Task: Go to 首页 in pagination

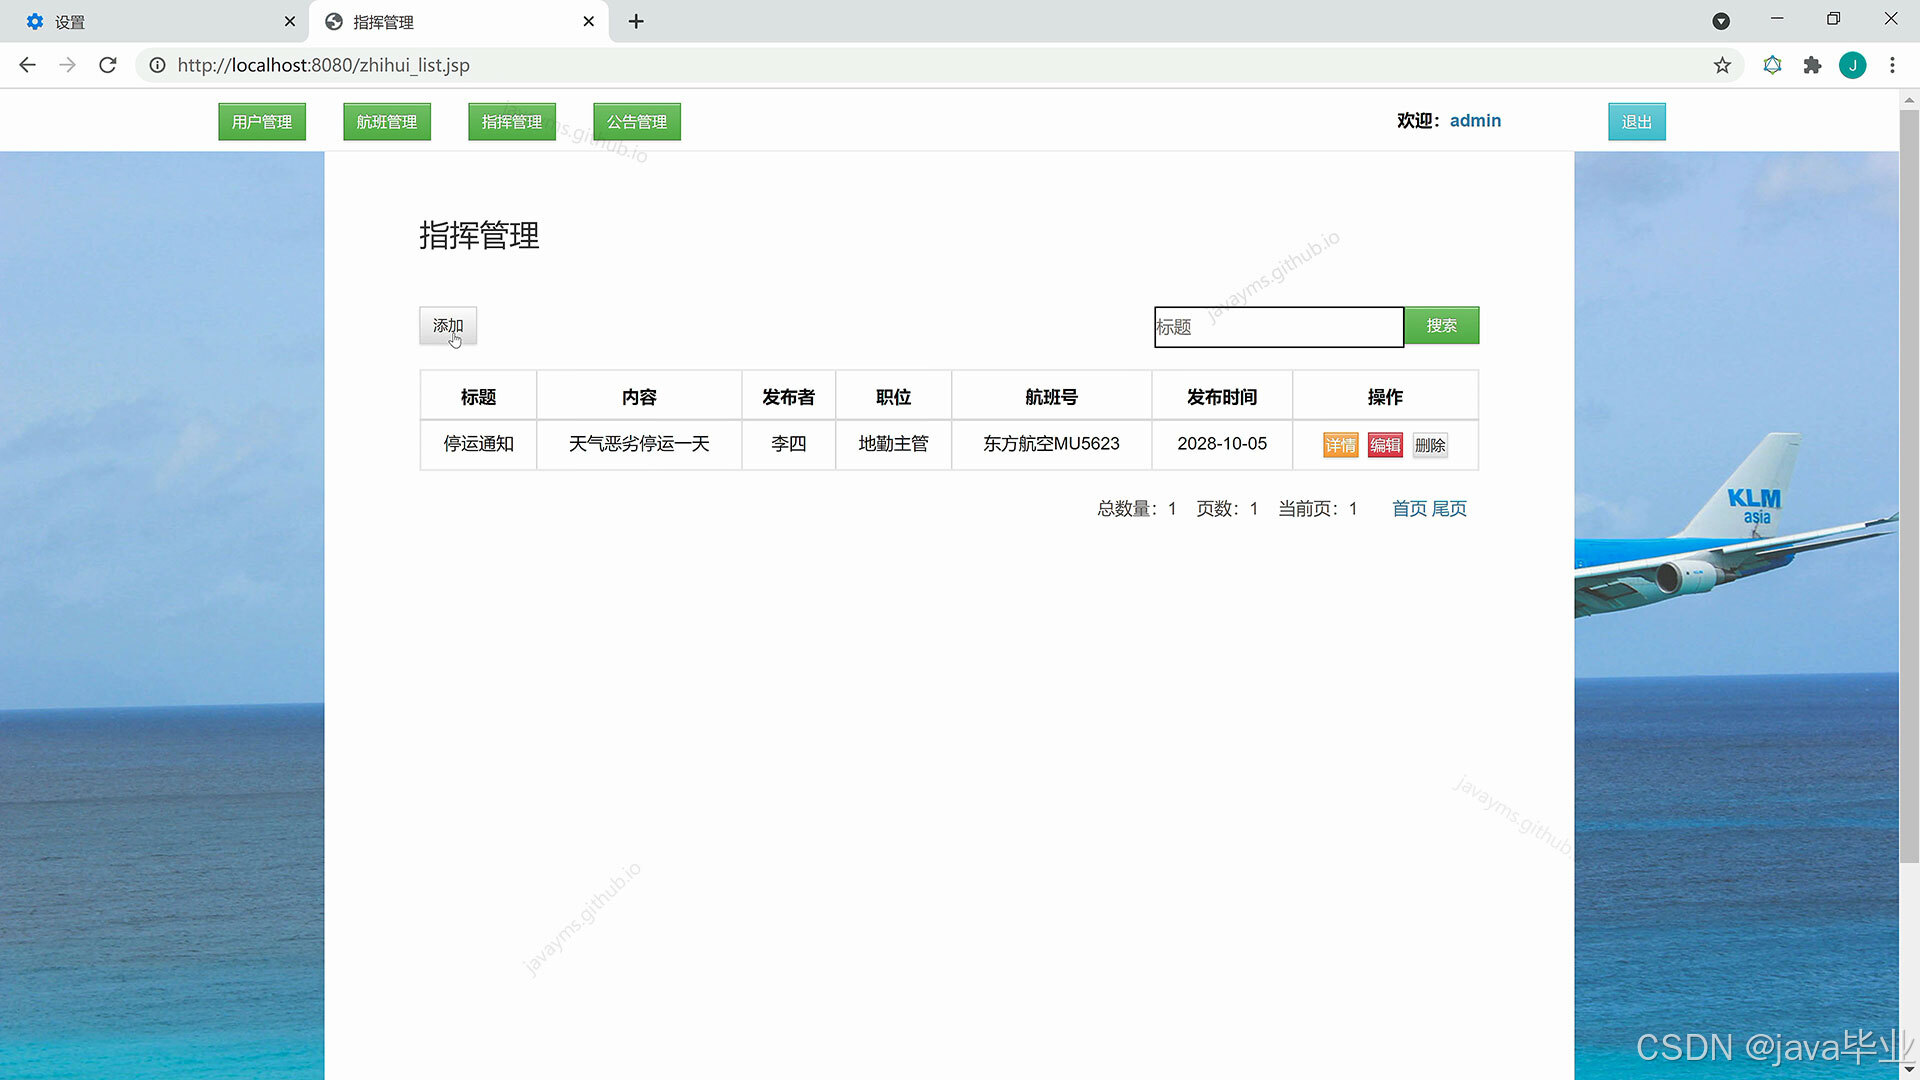Action: click(x=1409, y=509)
